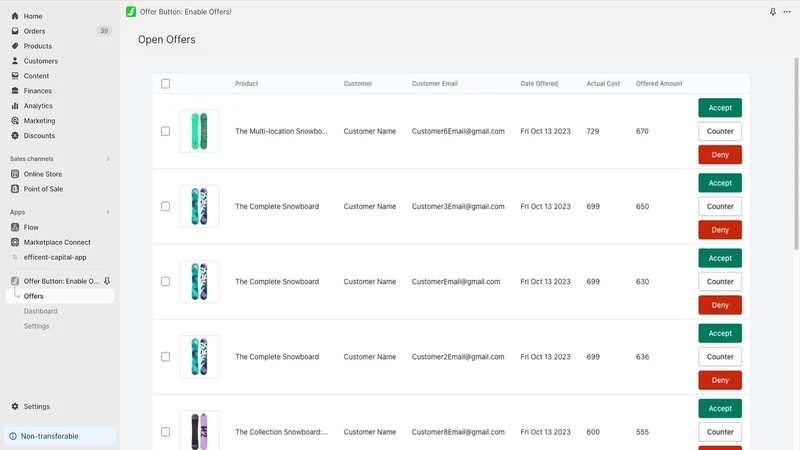Open the Collection Snowboard product thumbnail

pyautogui.click(x=199, y=431)
